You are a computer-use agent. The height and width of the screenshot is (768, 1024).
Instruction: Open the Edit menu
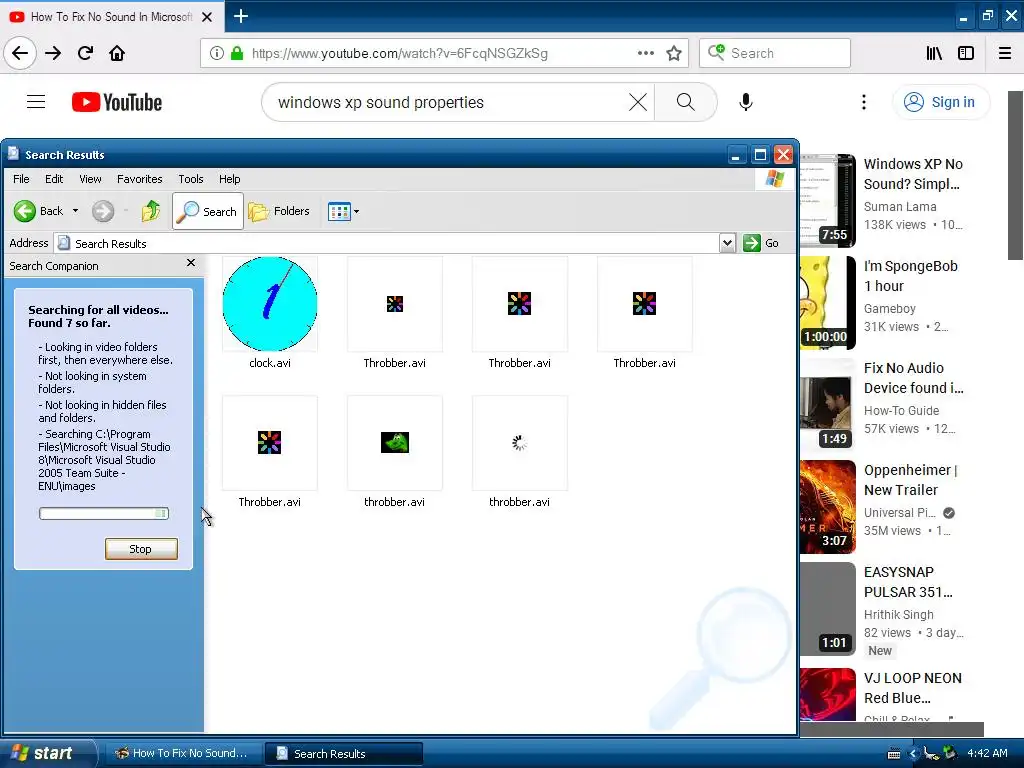click(x=54, y=179)
